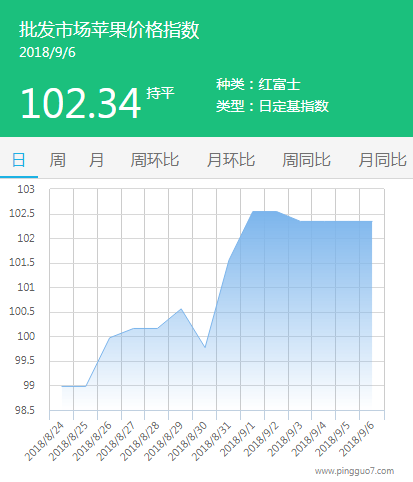Click the 102.34 index value

pyautogui.click(x=80, y=103)
